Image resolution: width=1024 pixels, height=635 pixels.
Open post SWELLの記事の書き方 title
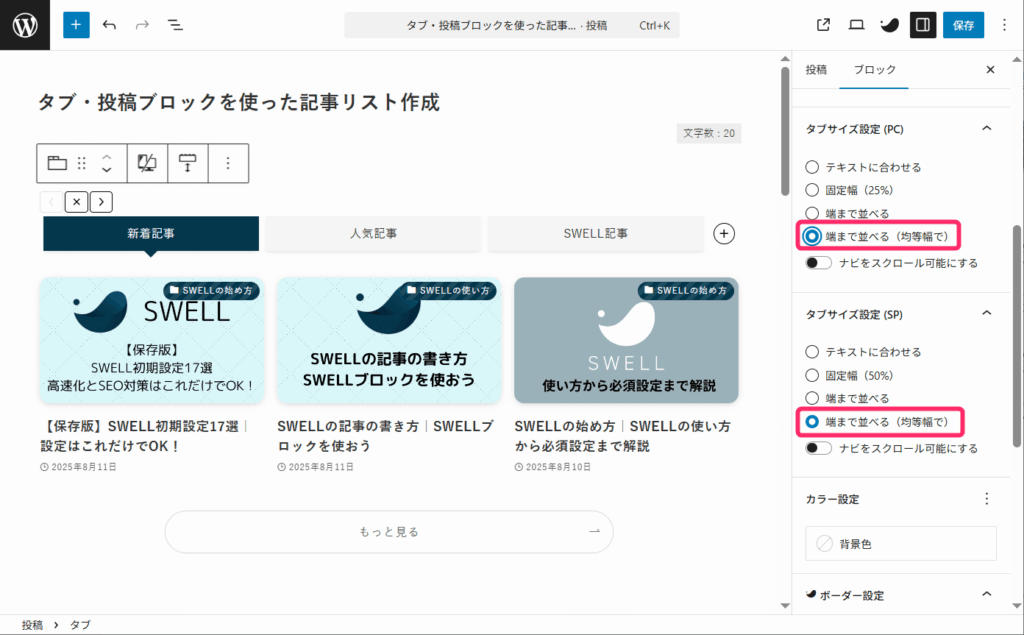386,436
